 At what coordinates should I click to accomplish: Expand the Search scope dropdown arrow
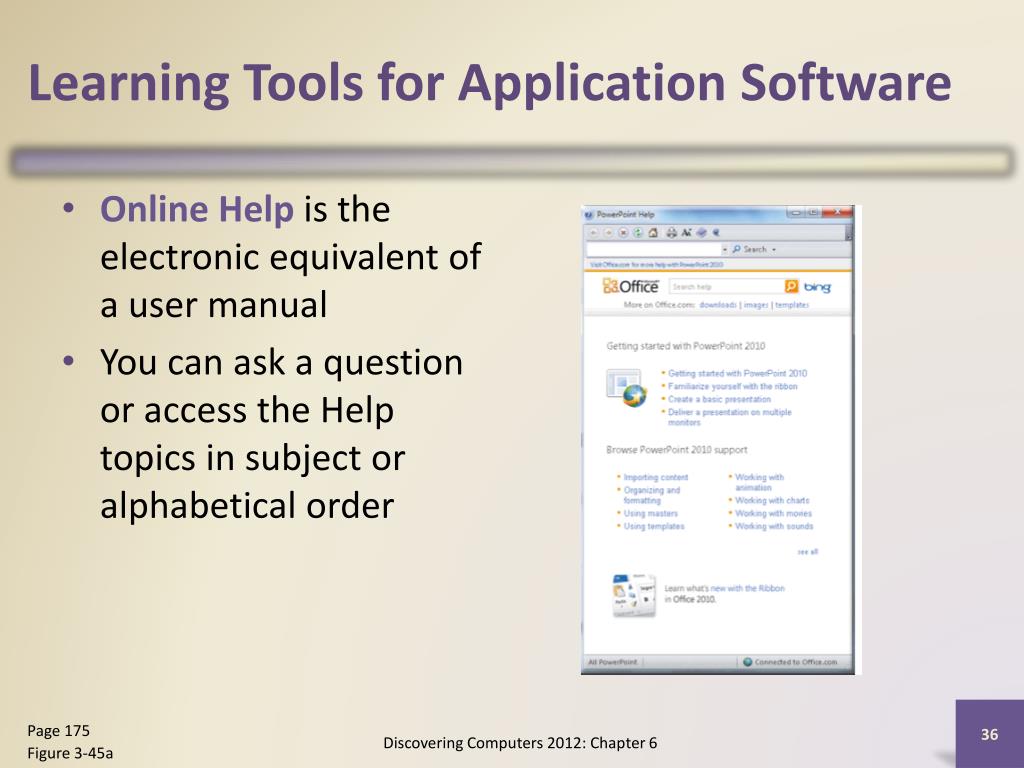point(775,249)
